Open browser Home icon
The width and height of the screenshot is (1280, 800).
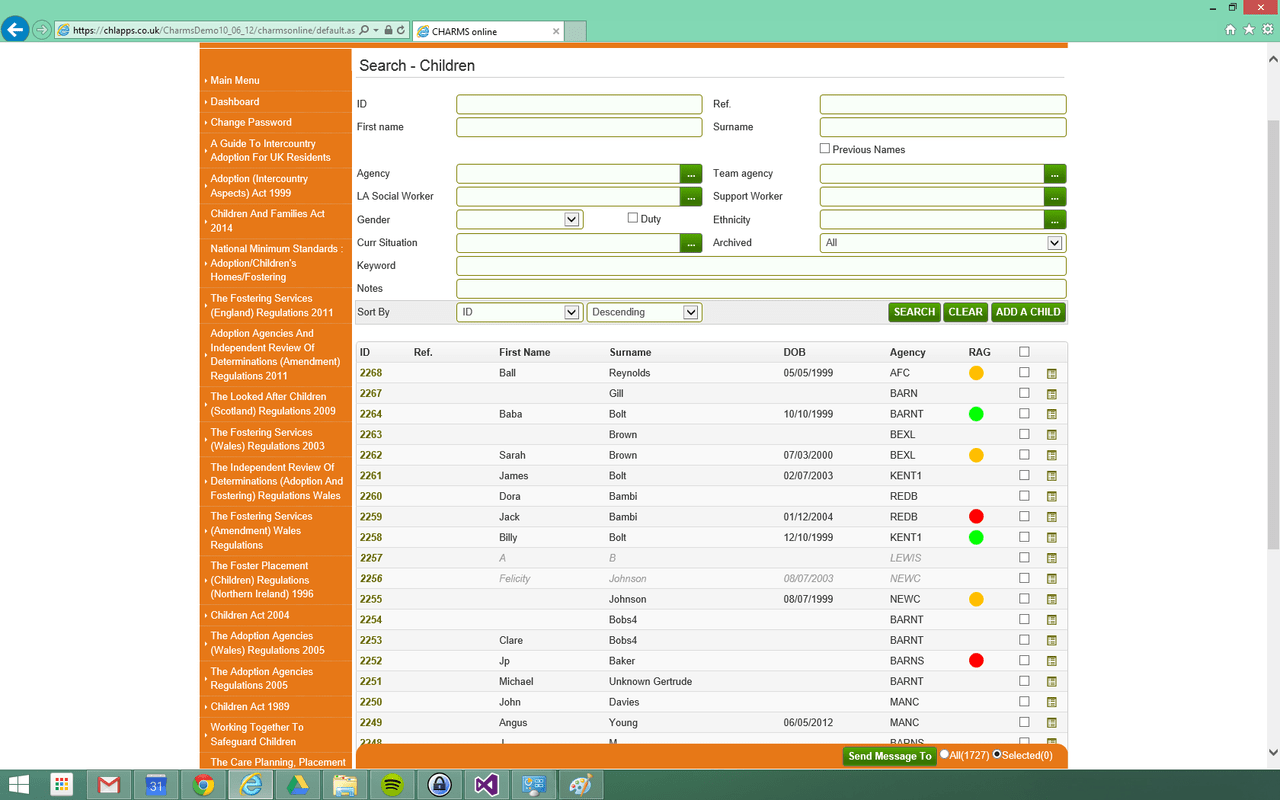tap(1231, 30)
